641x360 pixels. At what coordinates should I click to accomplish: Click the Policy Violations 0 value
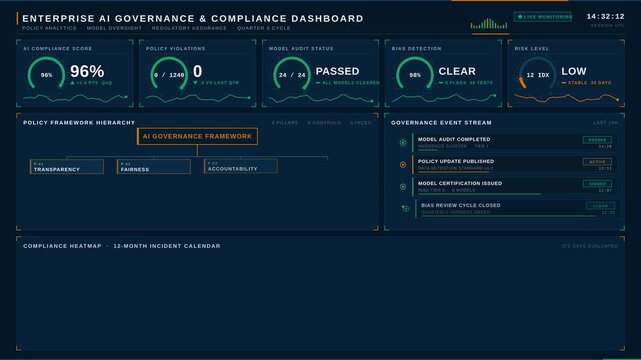point(197,72)
